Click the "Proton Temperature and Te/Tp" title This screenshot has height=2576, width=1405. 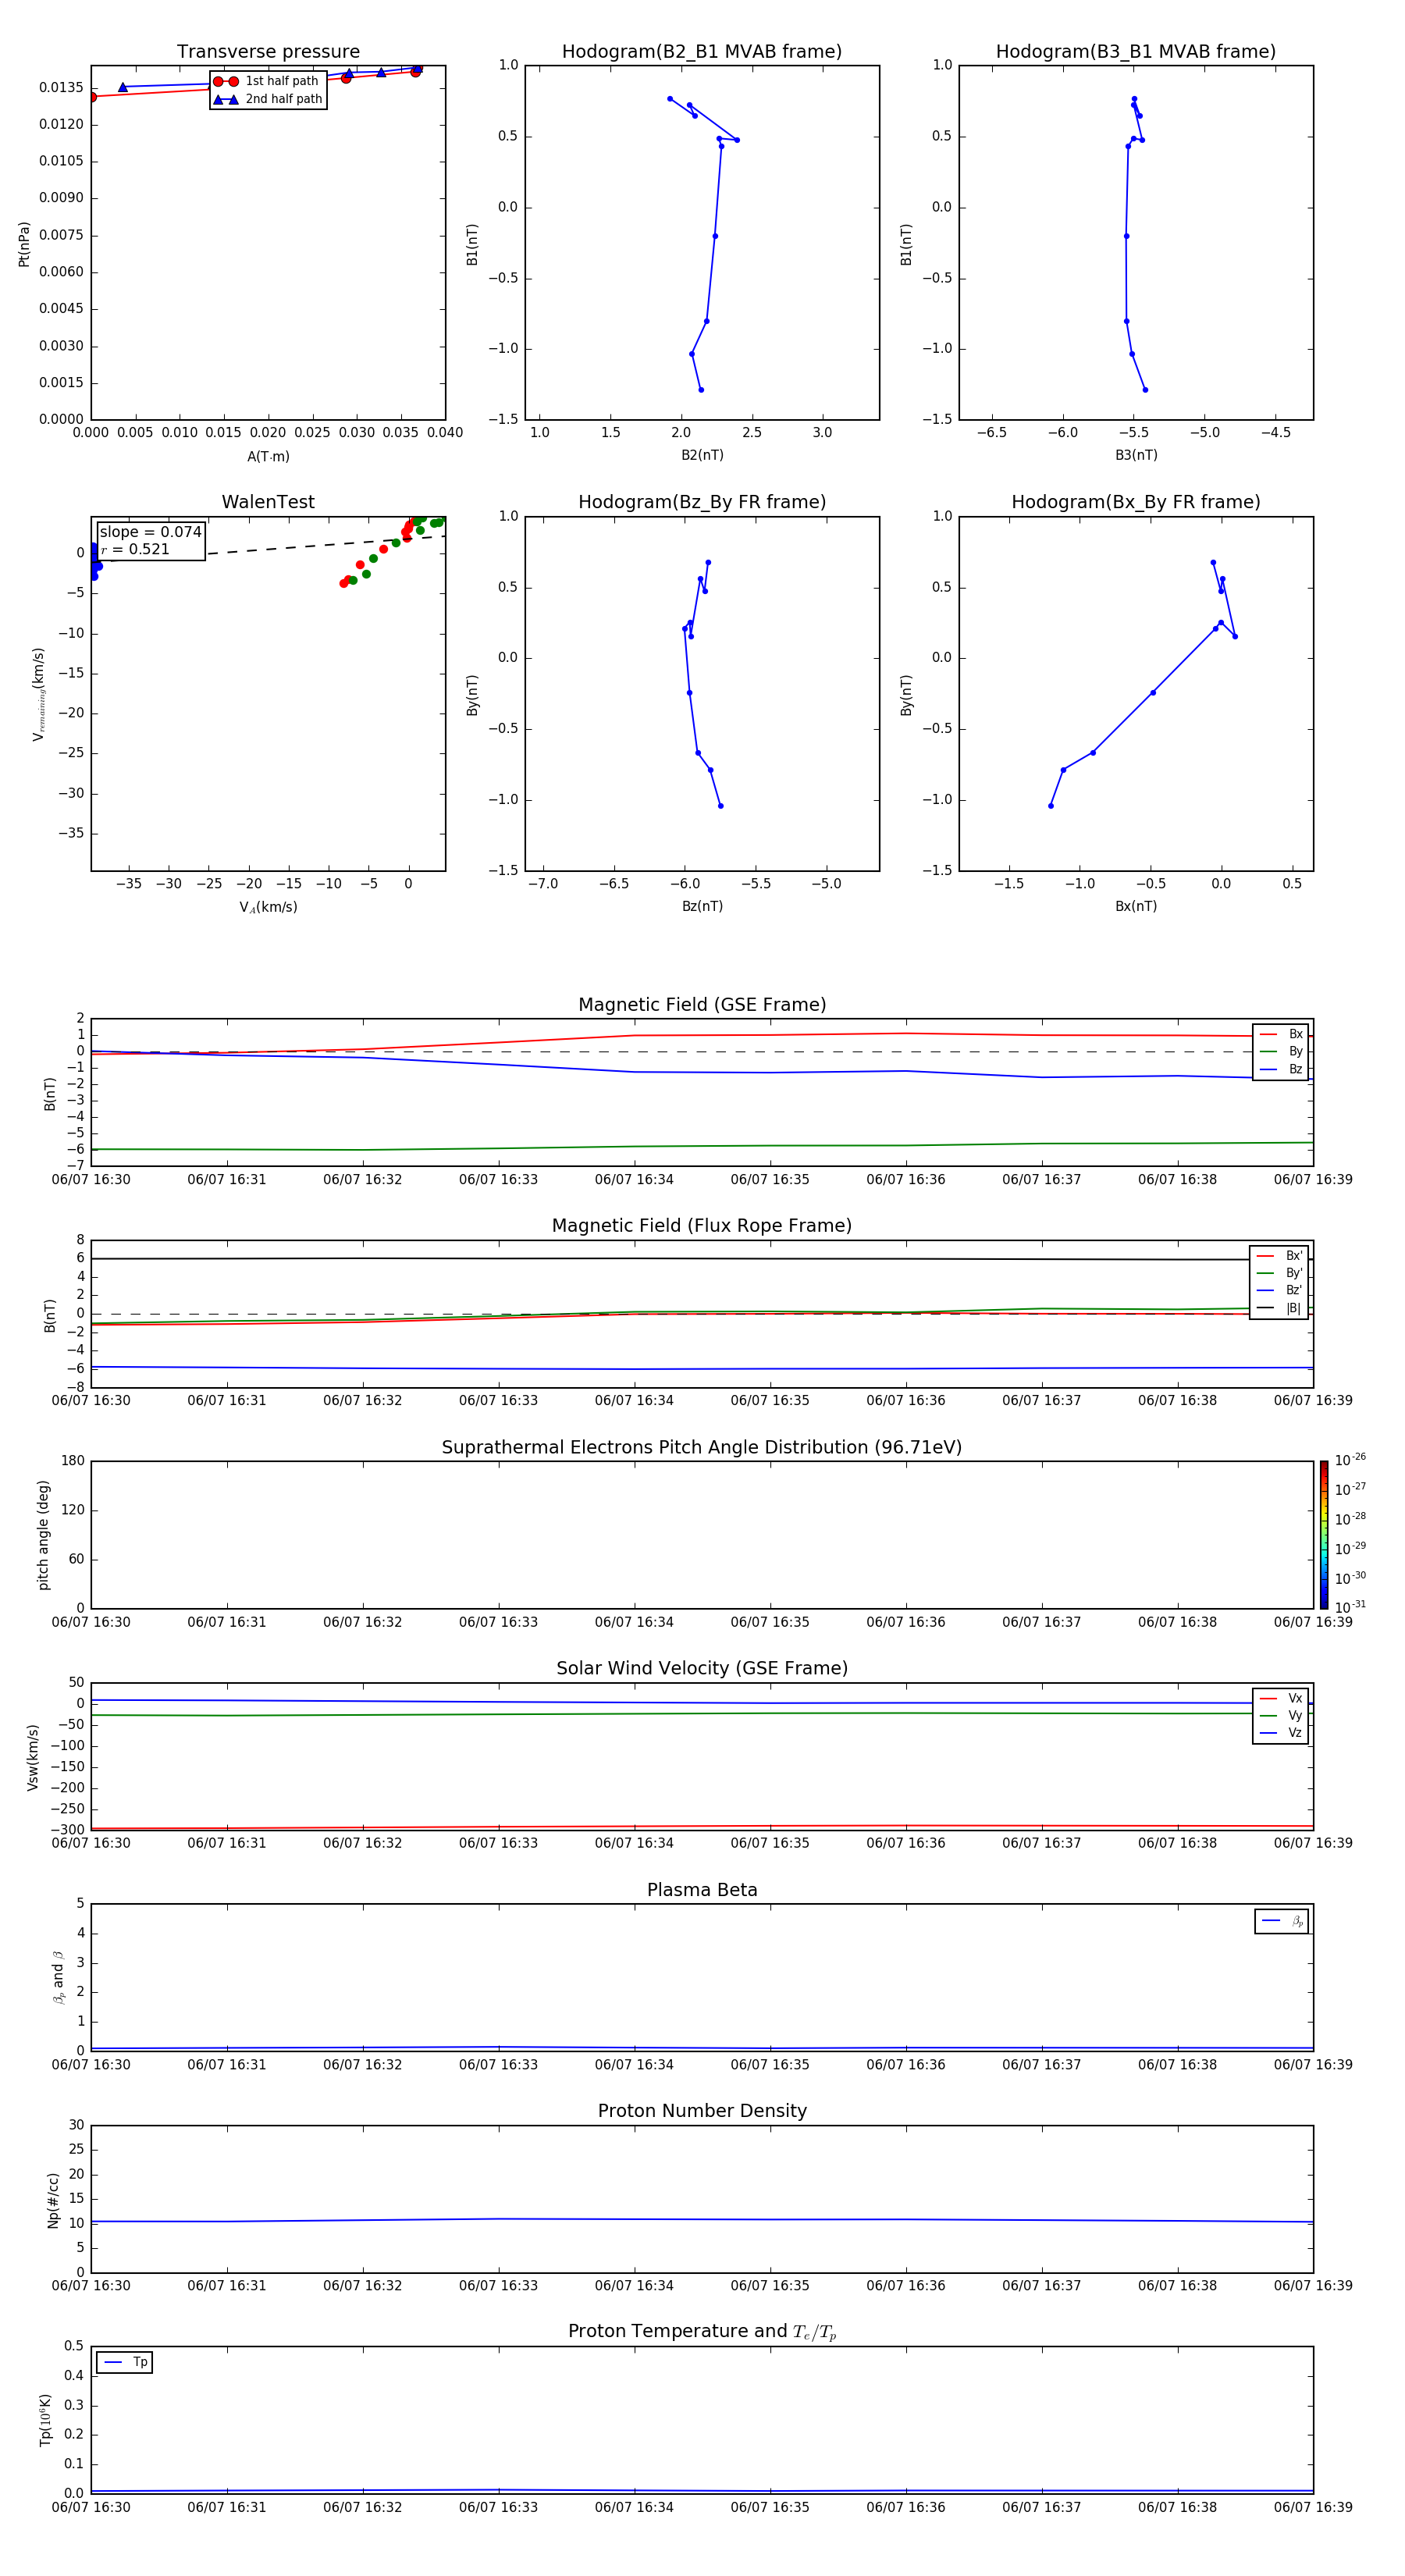point(702,2333)
